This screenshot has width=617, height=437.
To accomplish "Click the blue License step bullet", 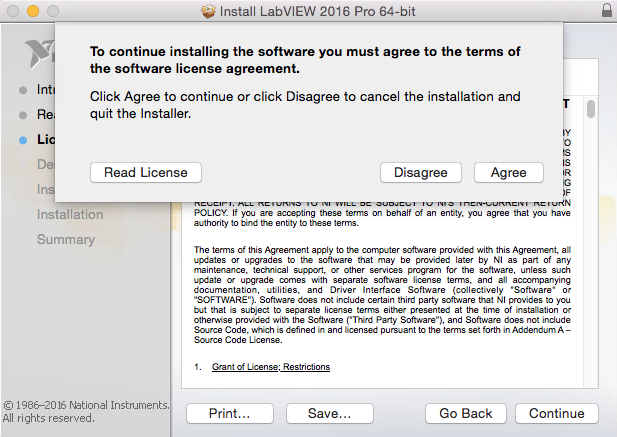I will [23, 140].
